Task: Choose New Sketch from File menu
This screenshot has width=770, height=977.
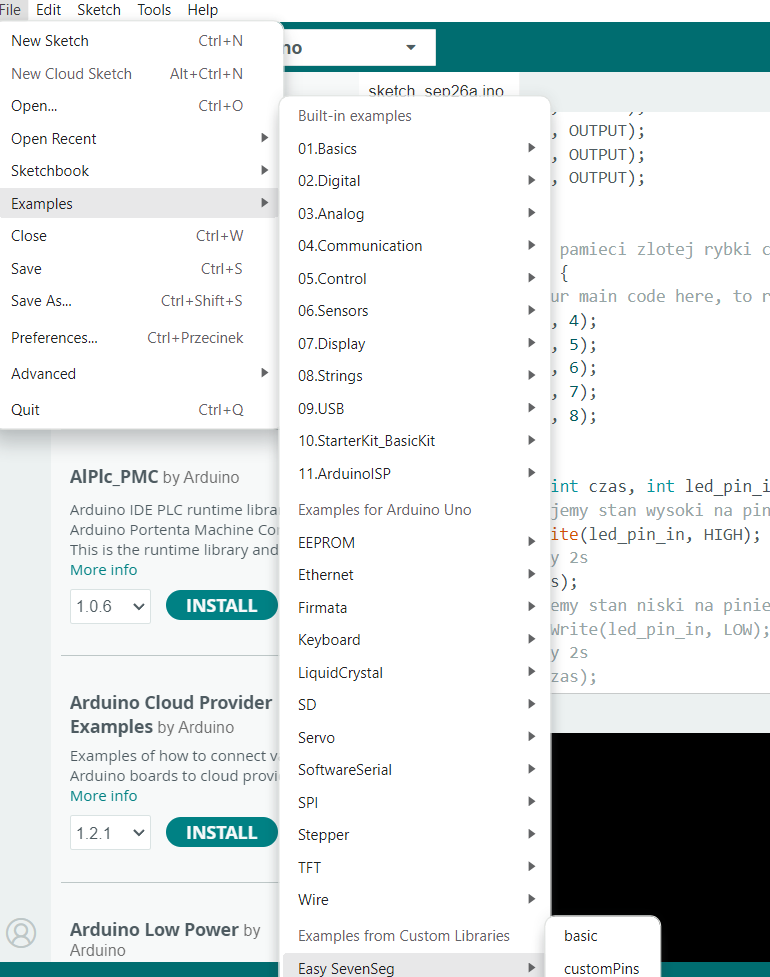Action: [x=140, y=41]
